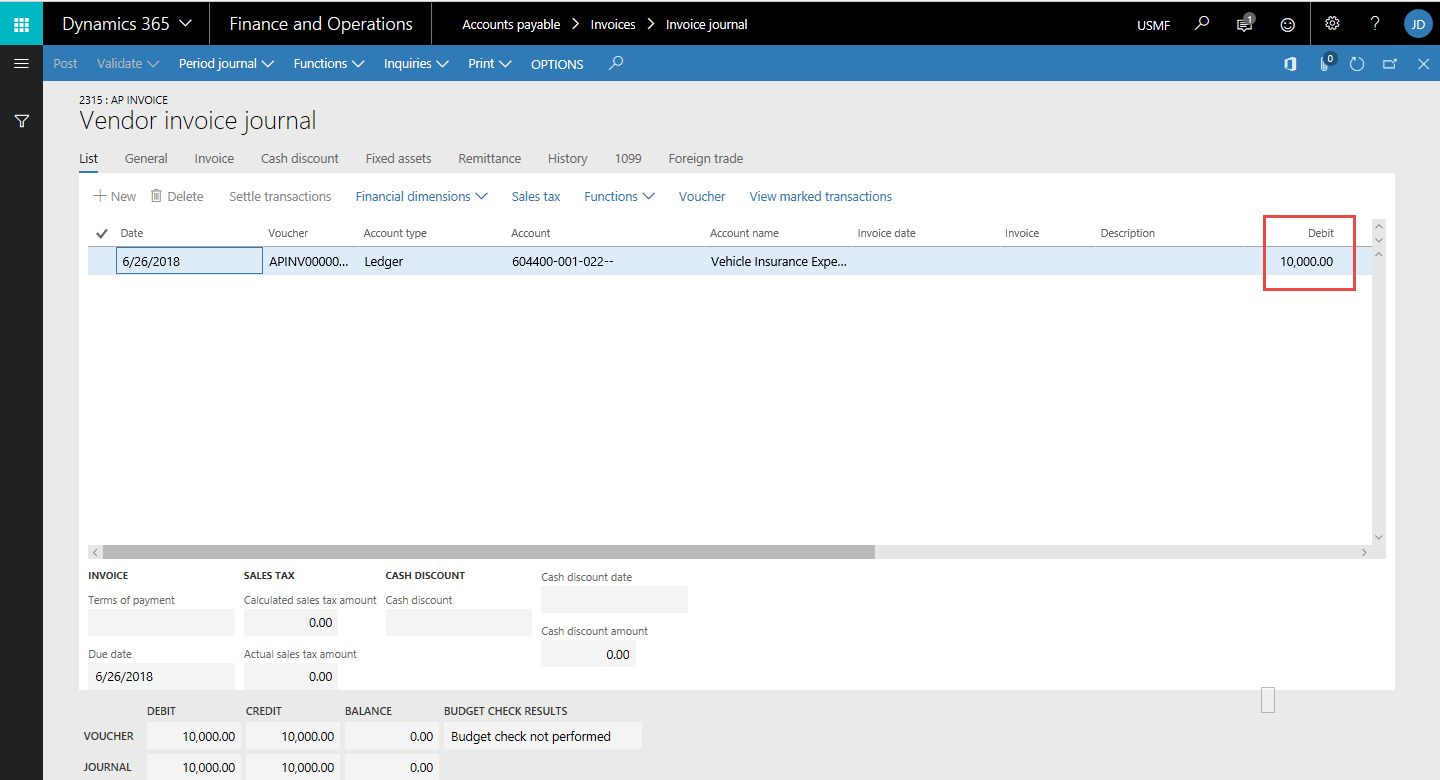Expand the Validate menu
The height and width of the screenshot is (780, 1440).
(x=128, y=63)
